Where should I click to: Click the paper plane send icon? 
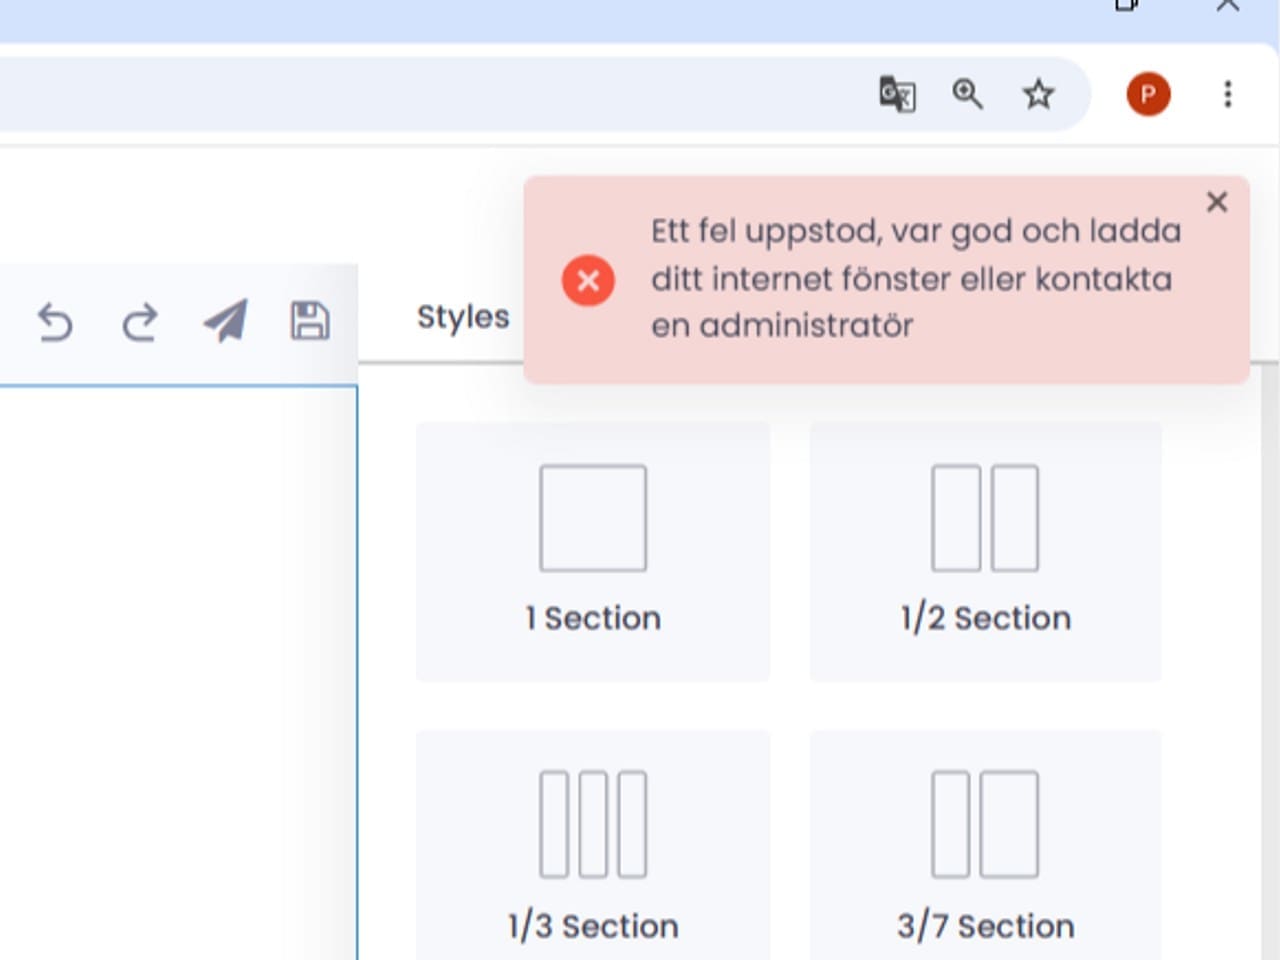click(x=225, y=322)
